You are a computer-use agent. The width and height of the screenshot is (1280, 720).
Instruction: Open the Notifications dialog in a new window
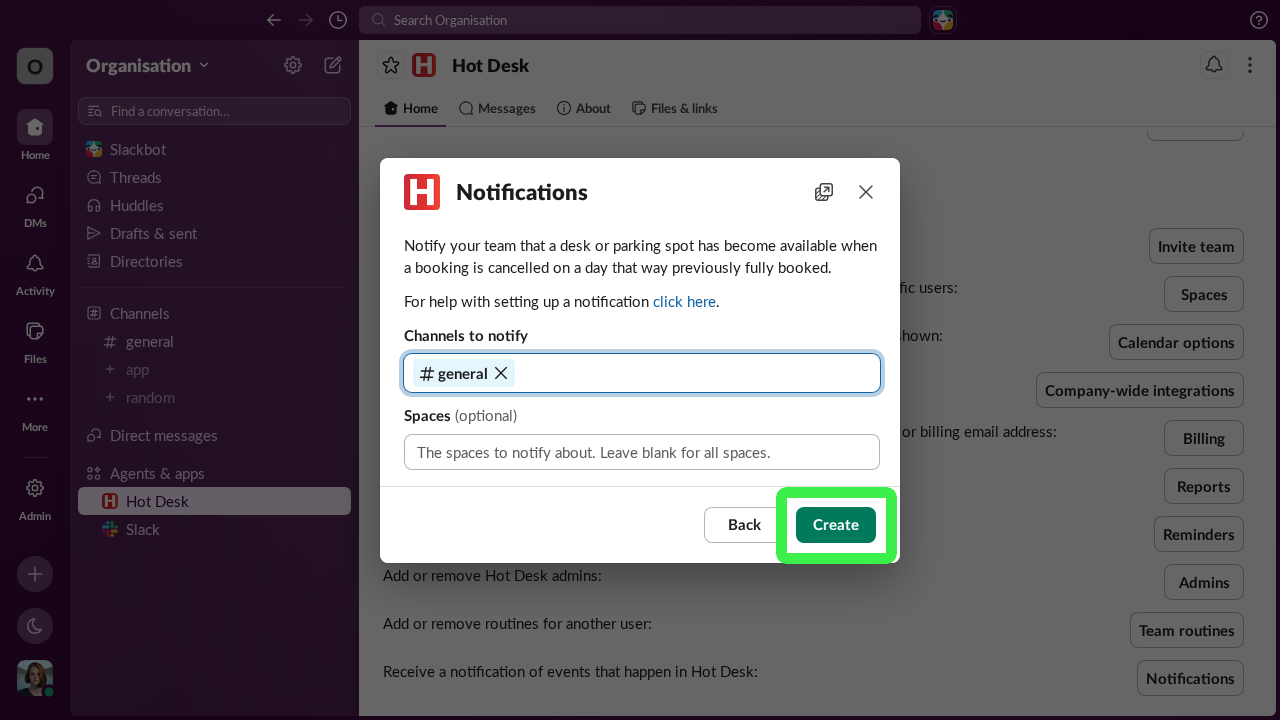824,192
